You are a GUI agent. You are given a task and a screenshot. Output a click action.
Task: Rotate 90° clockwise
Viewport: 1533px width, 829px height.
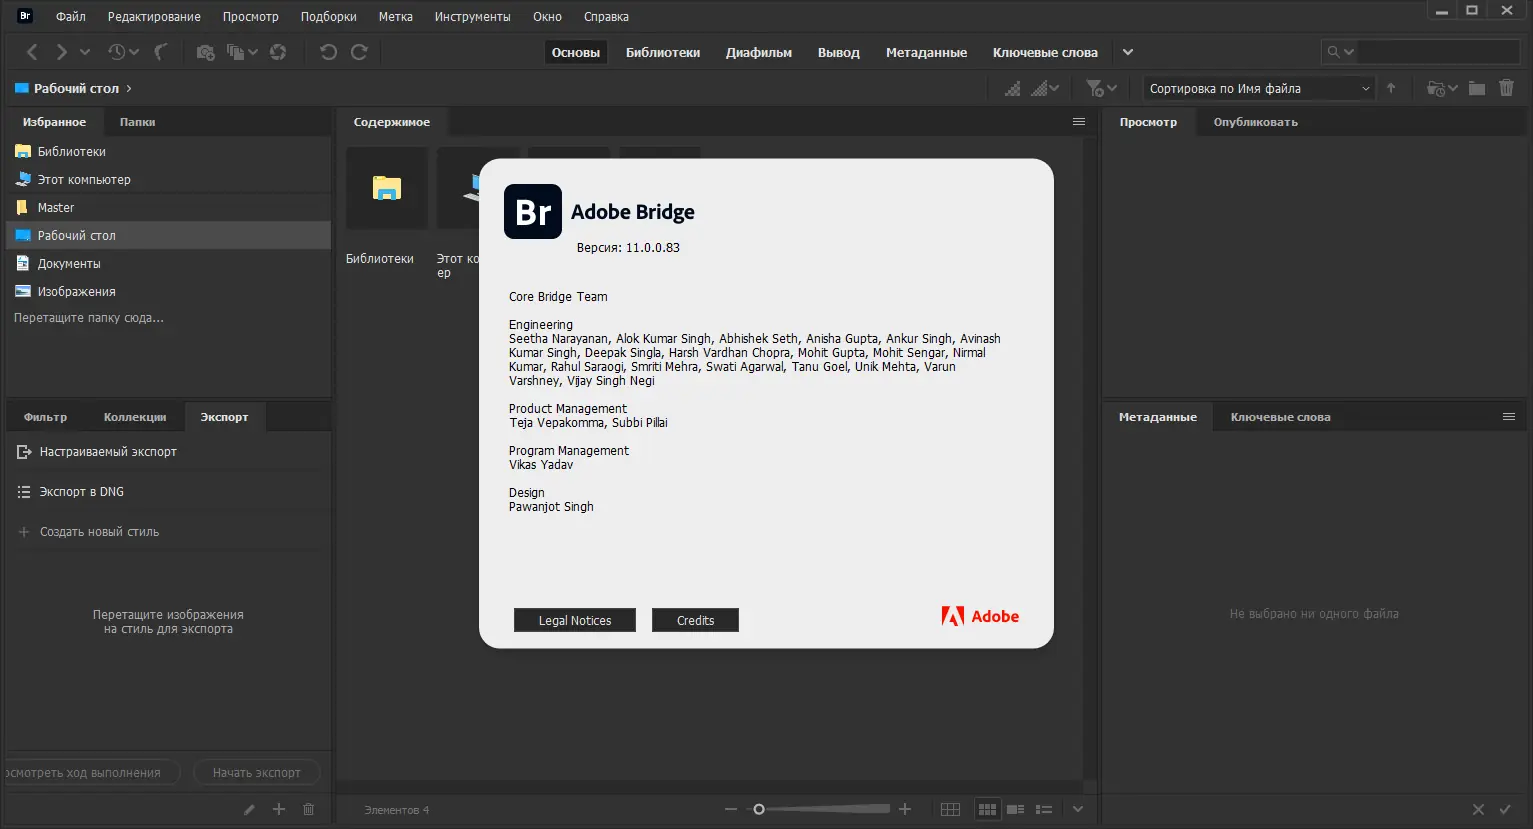coord(359,52)
